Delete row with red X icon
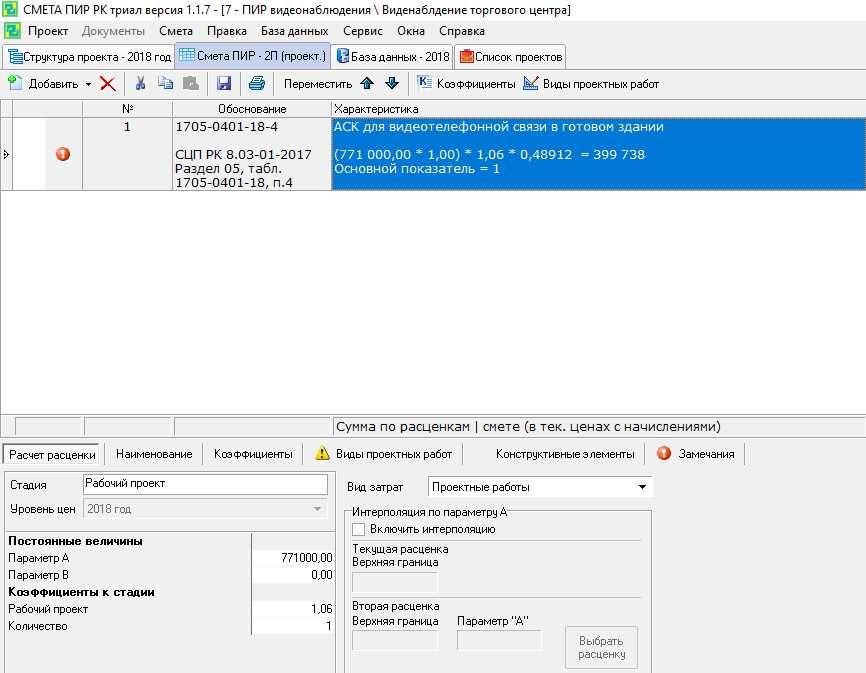 (108, 84)
